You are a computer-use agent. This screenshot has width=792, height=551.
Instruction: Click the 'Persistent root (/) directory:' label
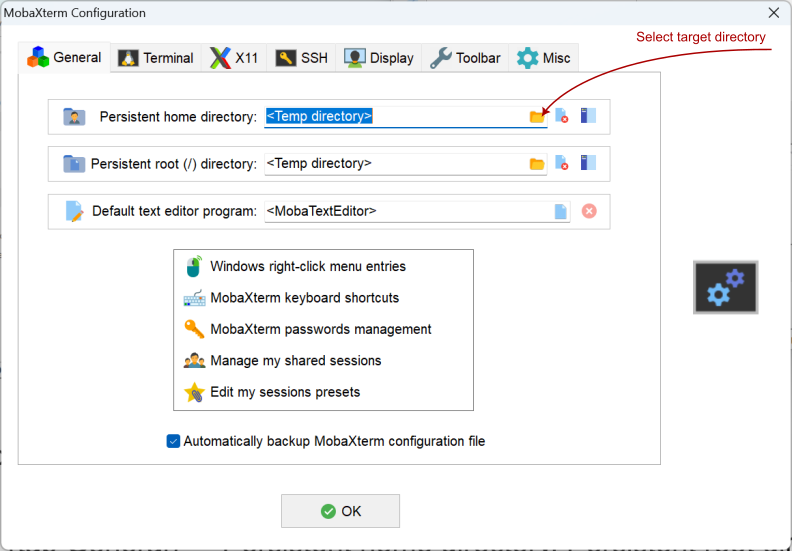click(x=174, y=164)
